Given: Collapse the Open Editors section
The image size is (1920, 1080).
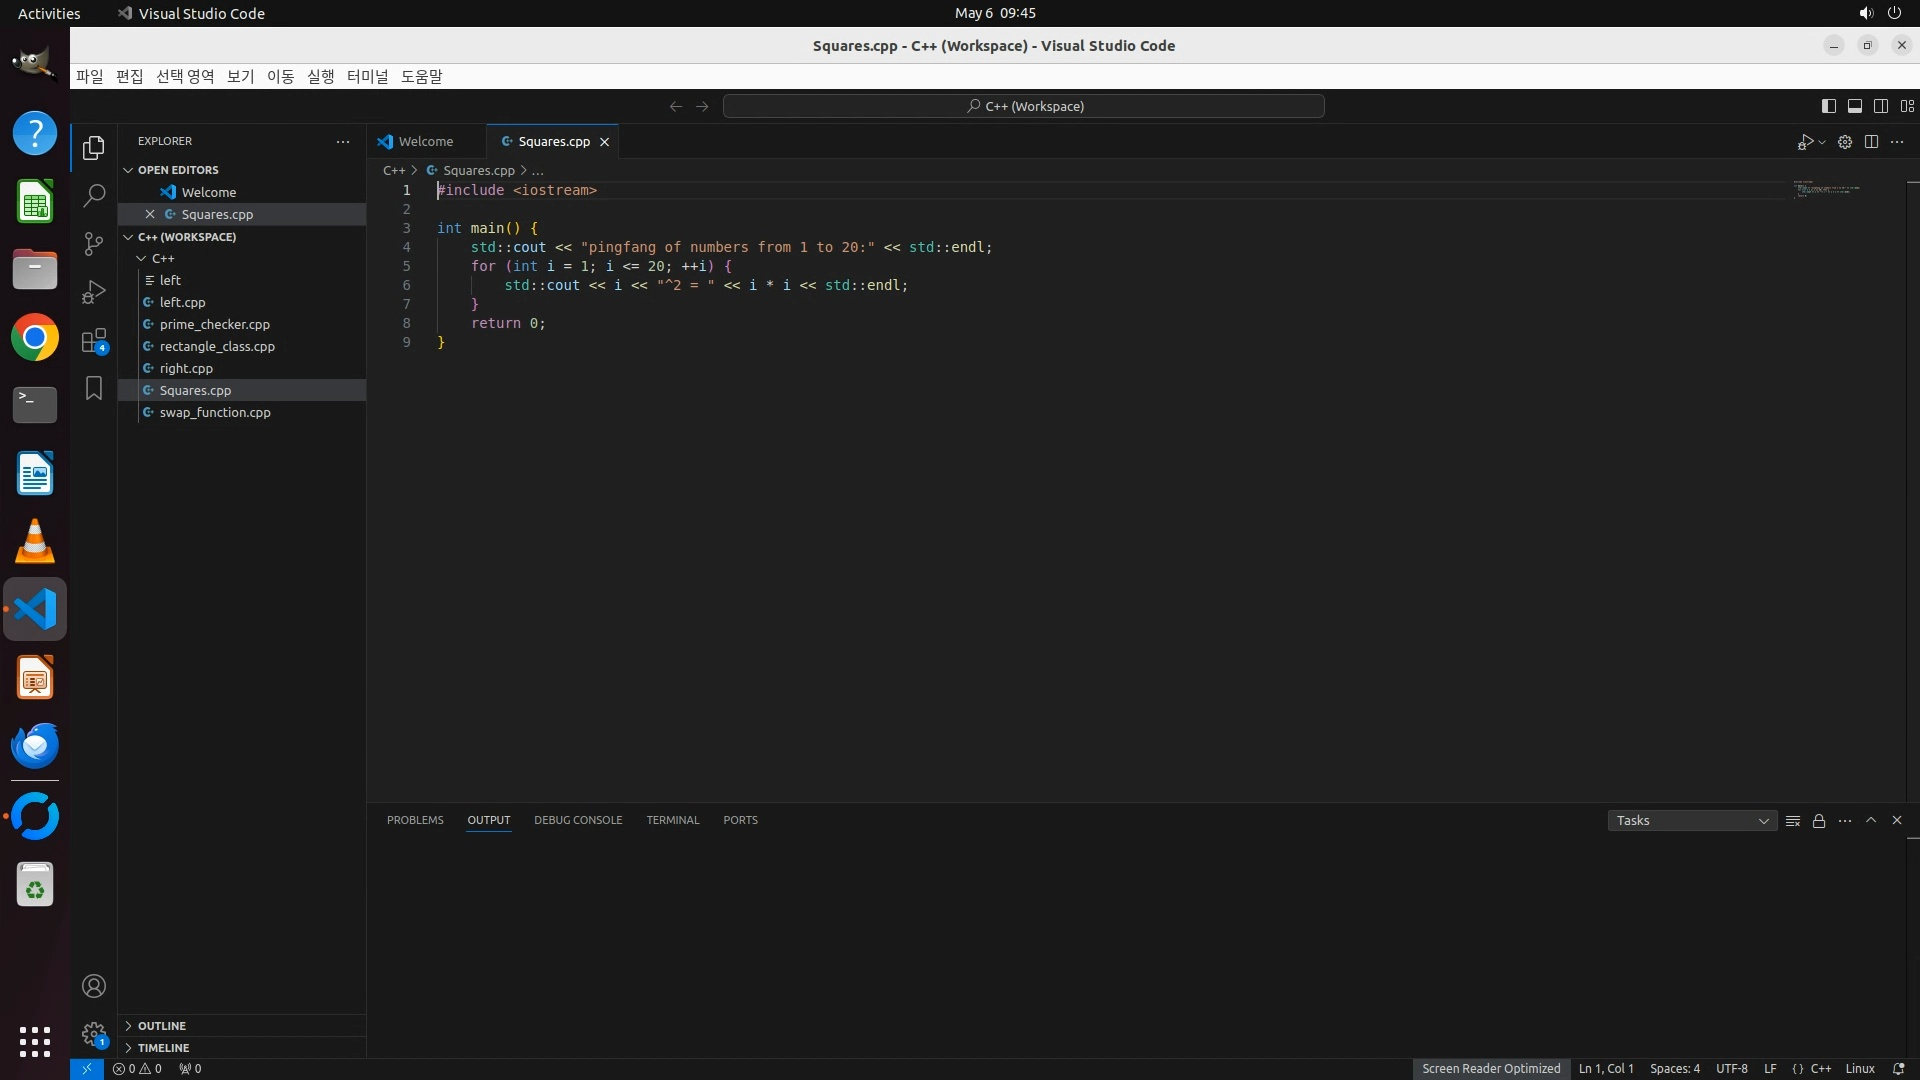Looking at the screenshot, I should 178,170.
